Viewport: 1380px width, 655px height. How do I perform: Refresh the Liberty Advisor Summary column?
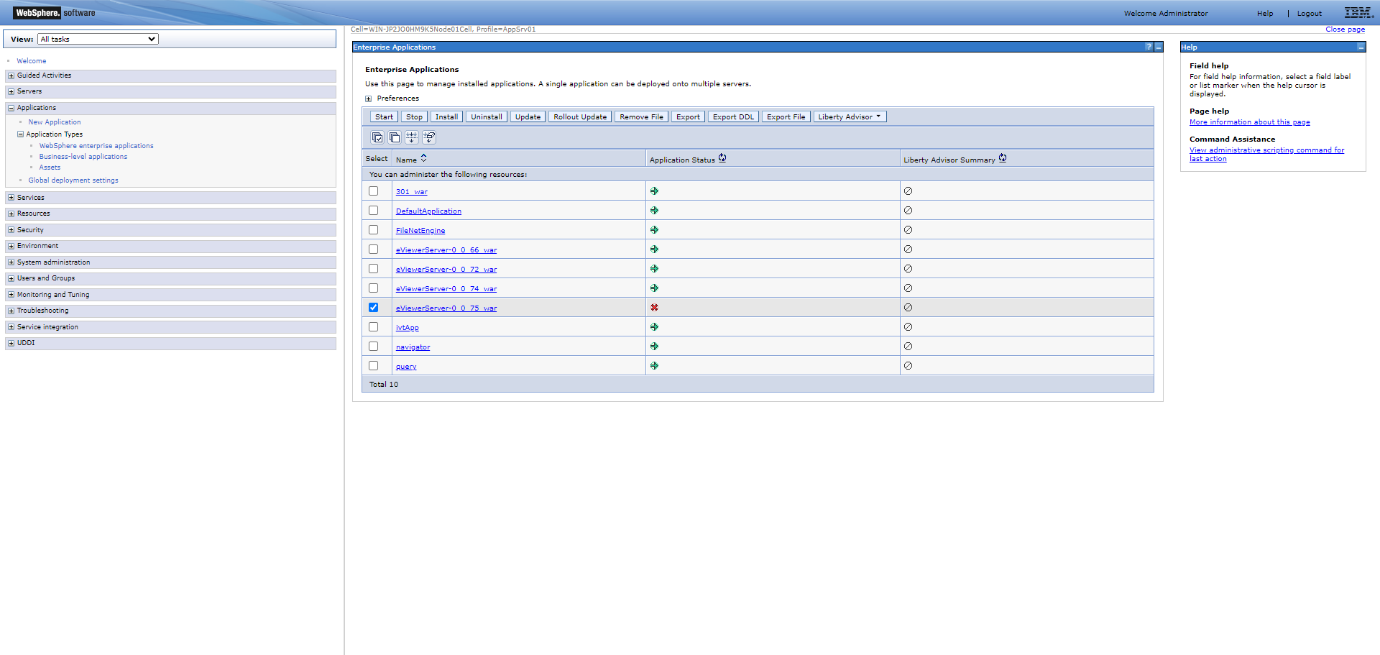click(x=1002, y=157)
